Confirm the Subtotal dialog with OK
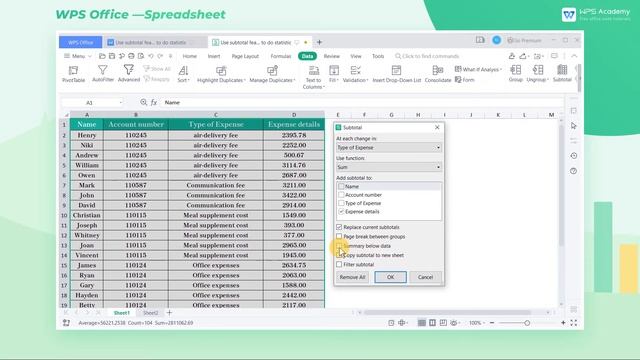The image size is (640, 360). click(391, 277)
